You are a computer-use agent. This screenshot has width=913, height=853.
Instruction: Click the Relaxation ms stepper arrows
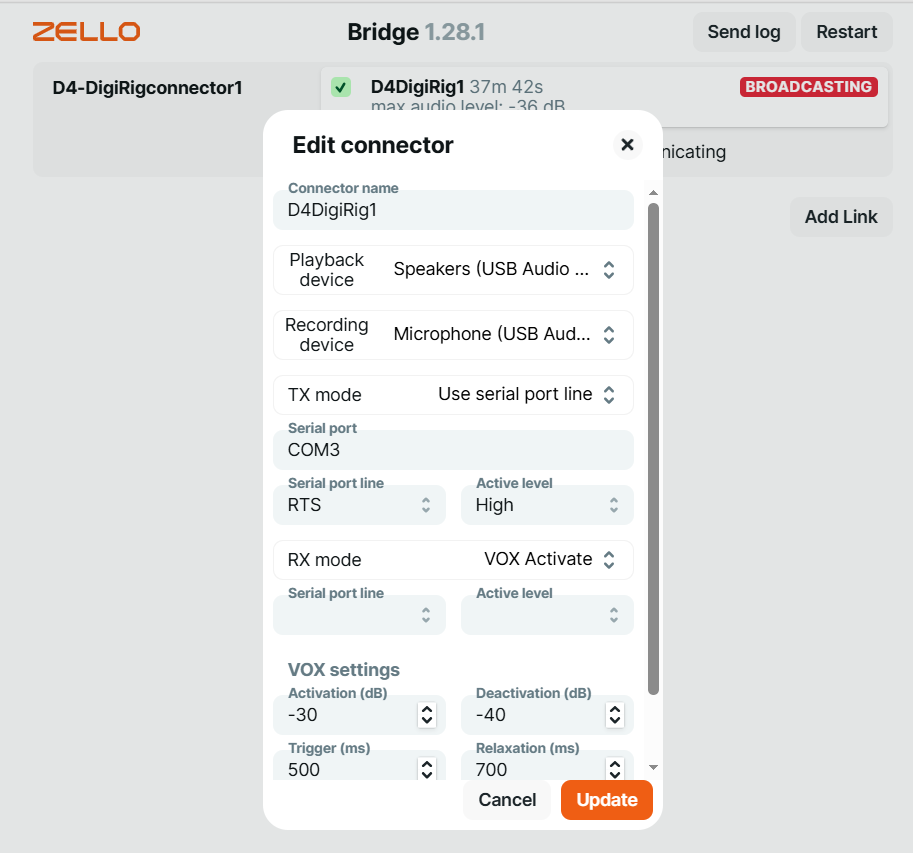[615, 769]
